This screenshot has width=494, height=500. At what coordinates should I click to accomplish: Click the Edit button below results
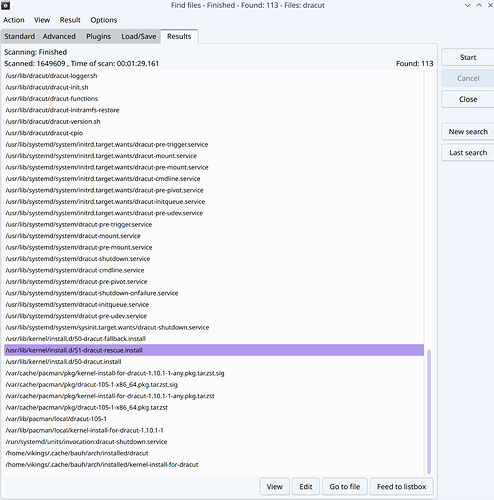pos(306,487)
